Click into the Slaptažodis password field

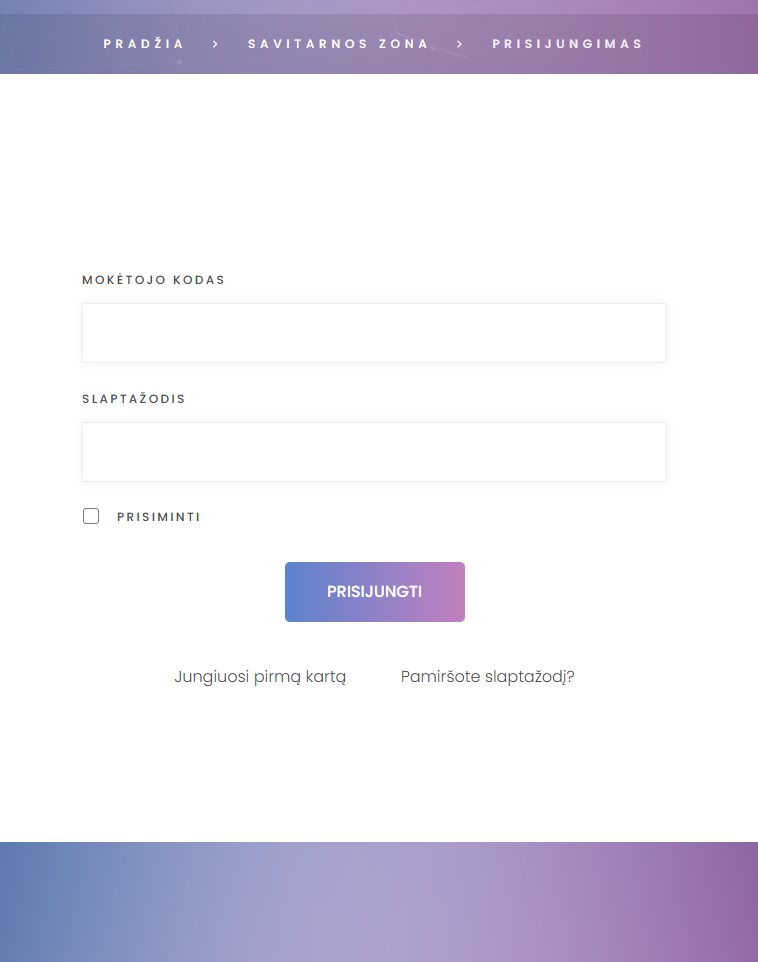374,452
